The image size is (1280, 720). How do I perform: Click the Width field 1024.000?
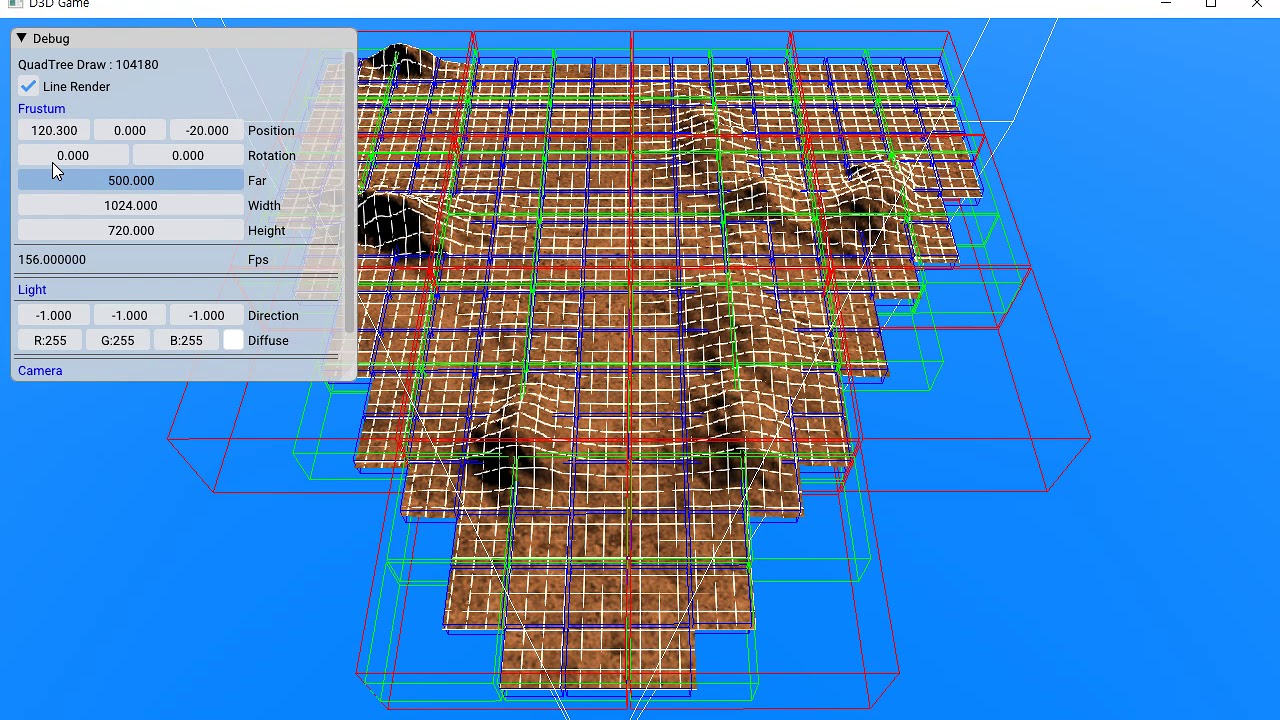pyautogui.click(x=131, y=206)
